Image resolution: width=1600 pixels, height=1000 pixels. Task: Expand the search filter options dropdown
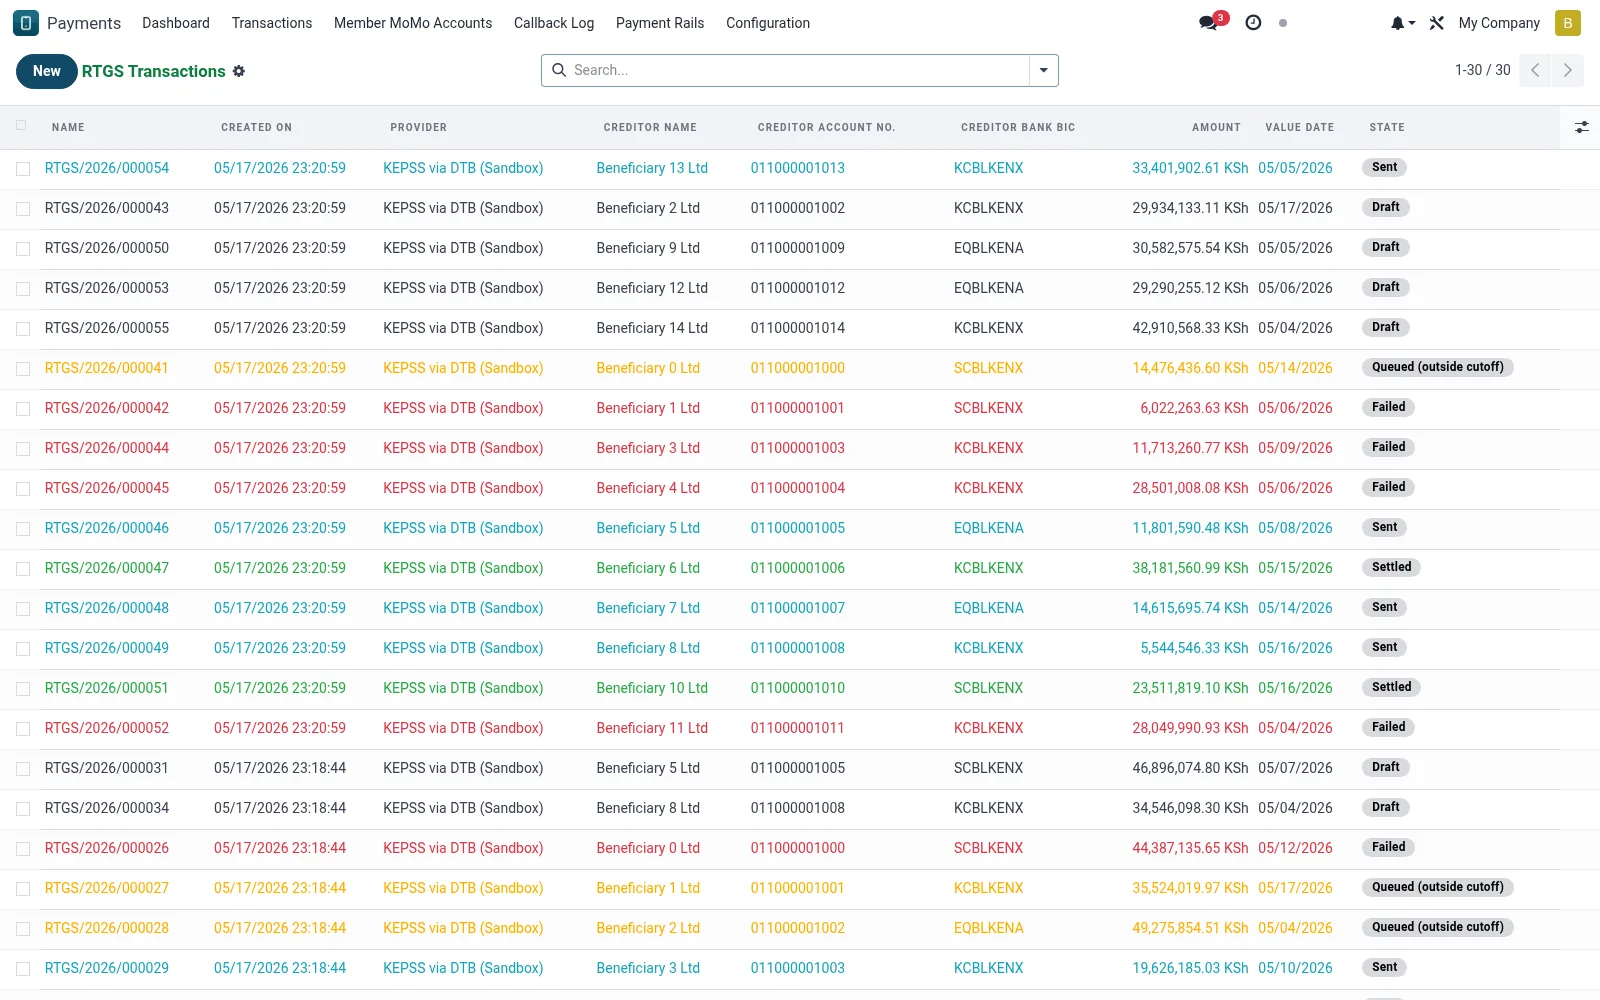[1043, 70]
